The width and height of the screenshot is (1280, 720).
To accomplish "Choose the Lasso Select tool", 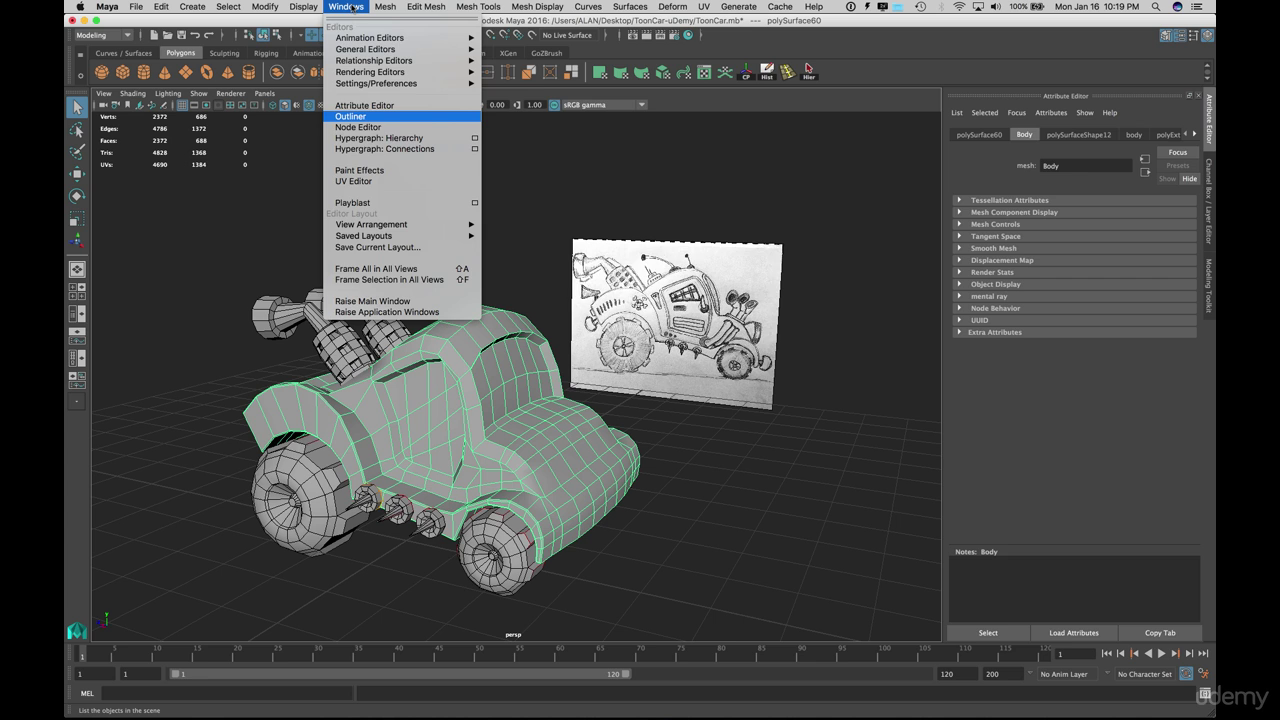I will click(77, 130).
